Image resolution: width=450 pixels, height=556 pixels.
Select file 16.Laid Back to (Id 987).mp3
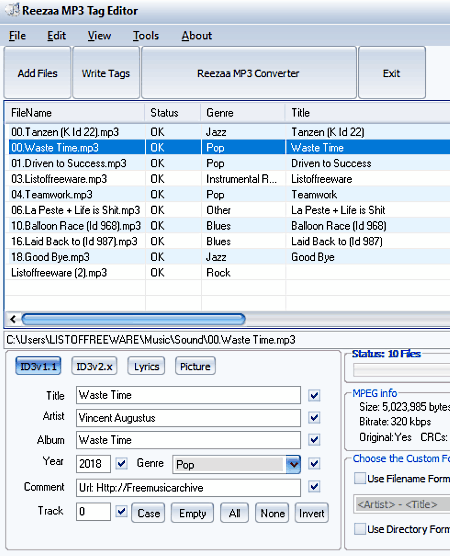point(74,241)
